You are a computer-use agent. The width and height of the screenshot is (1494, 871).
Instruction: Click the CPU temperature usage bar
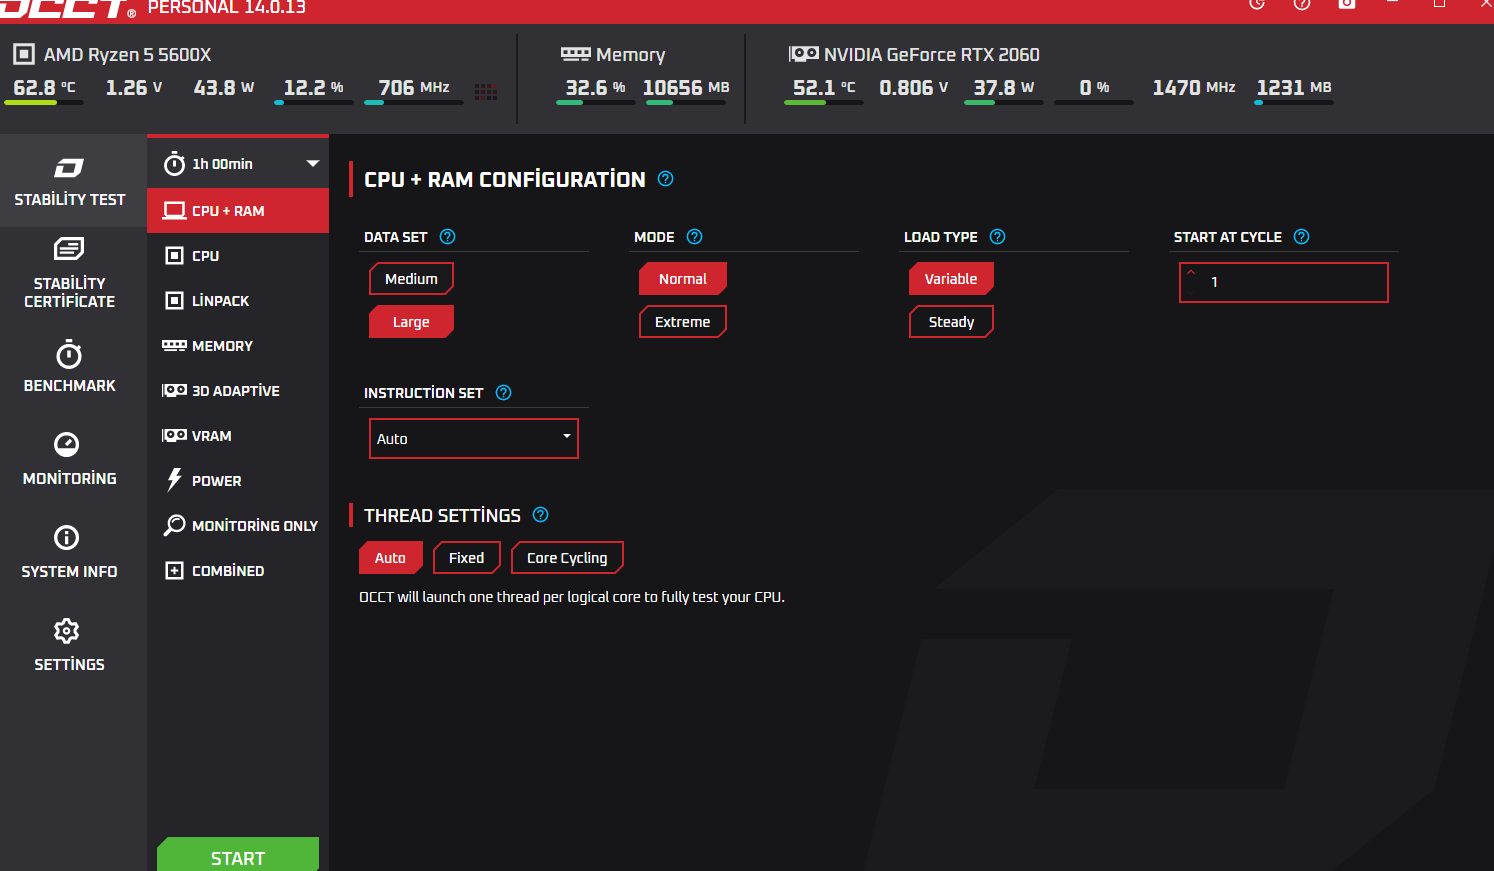tap(43, 102)
